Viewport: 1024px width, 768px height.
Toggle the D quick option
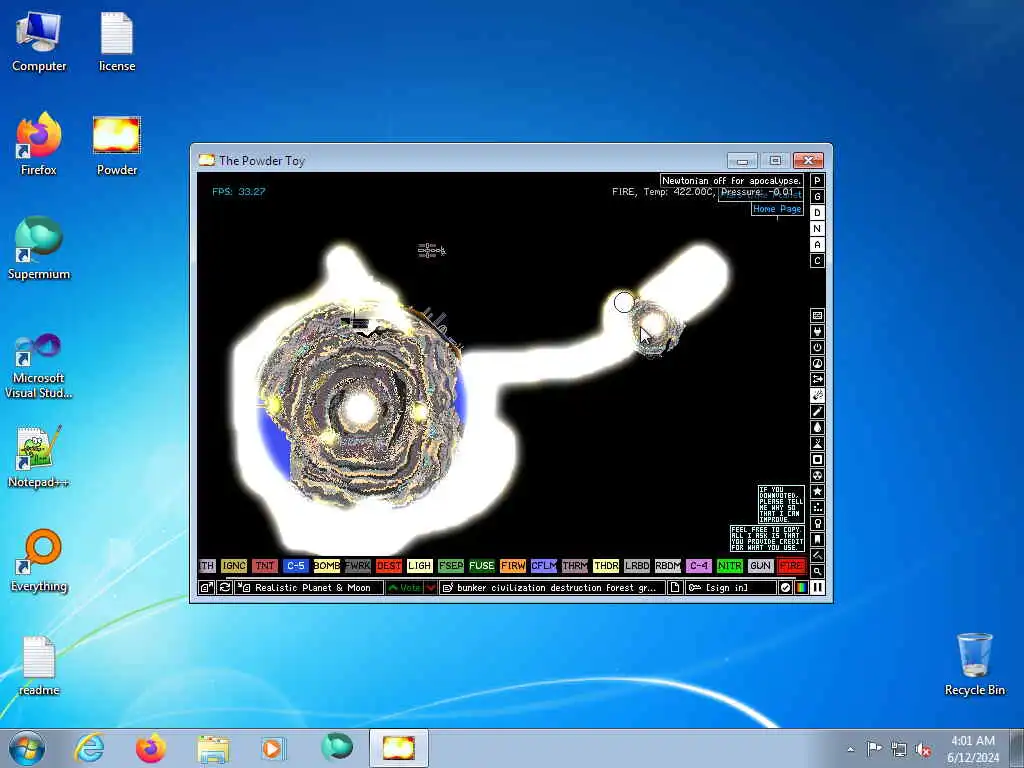(x=817, y=213)
